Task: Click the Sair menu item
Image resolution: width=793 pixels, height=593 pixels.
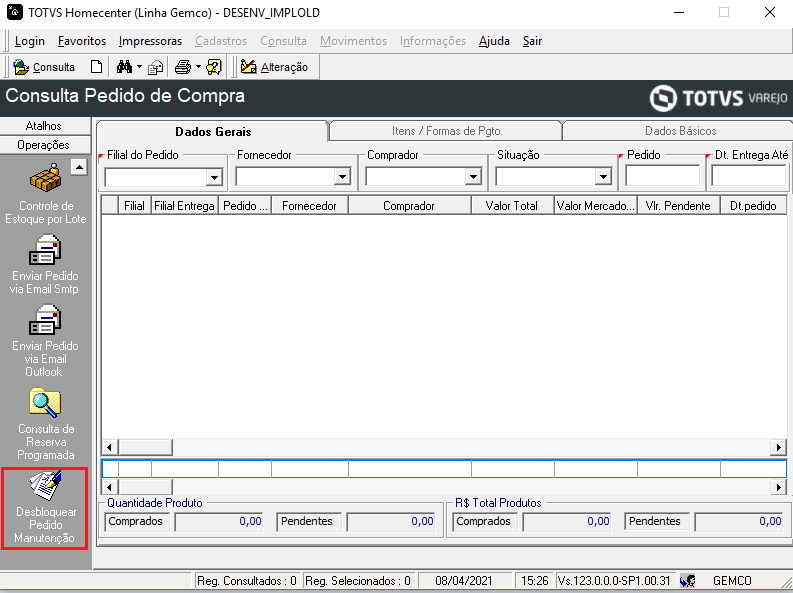Action: click(532, 41)
